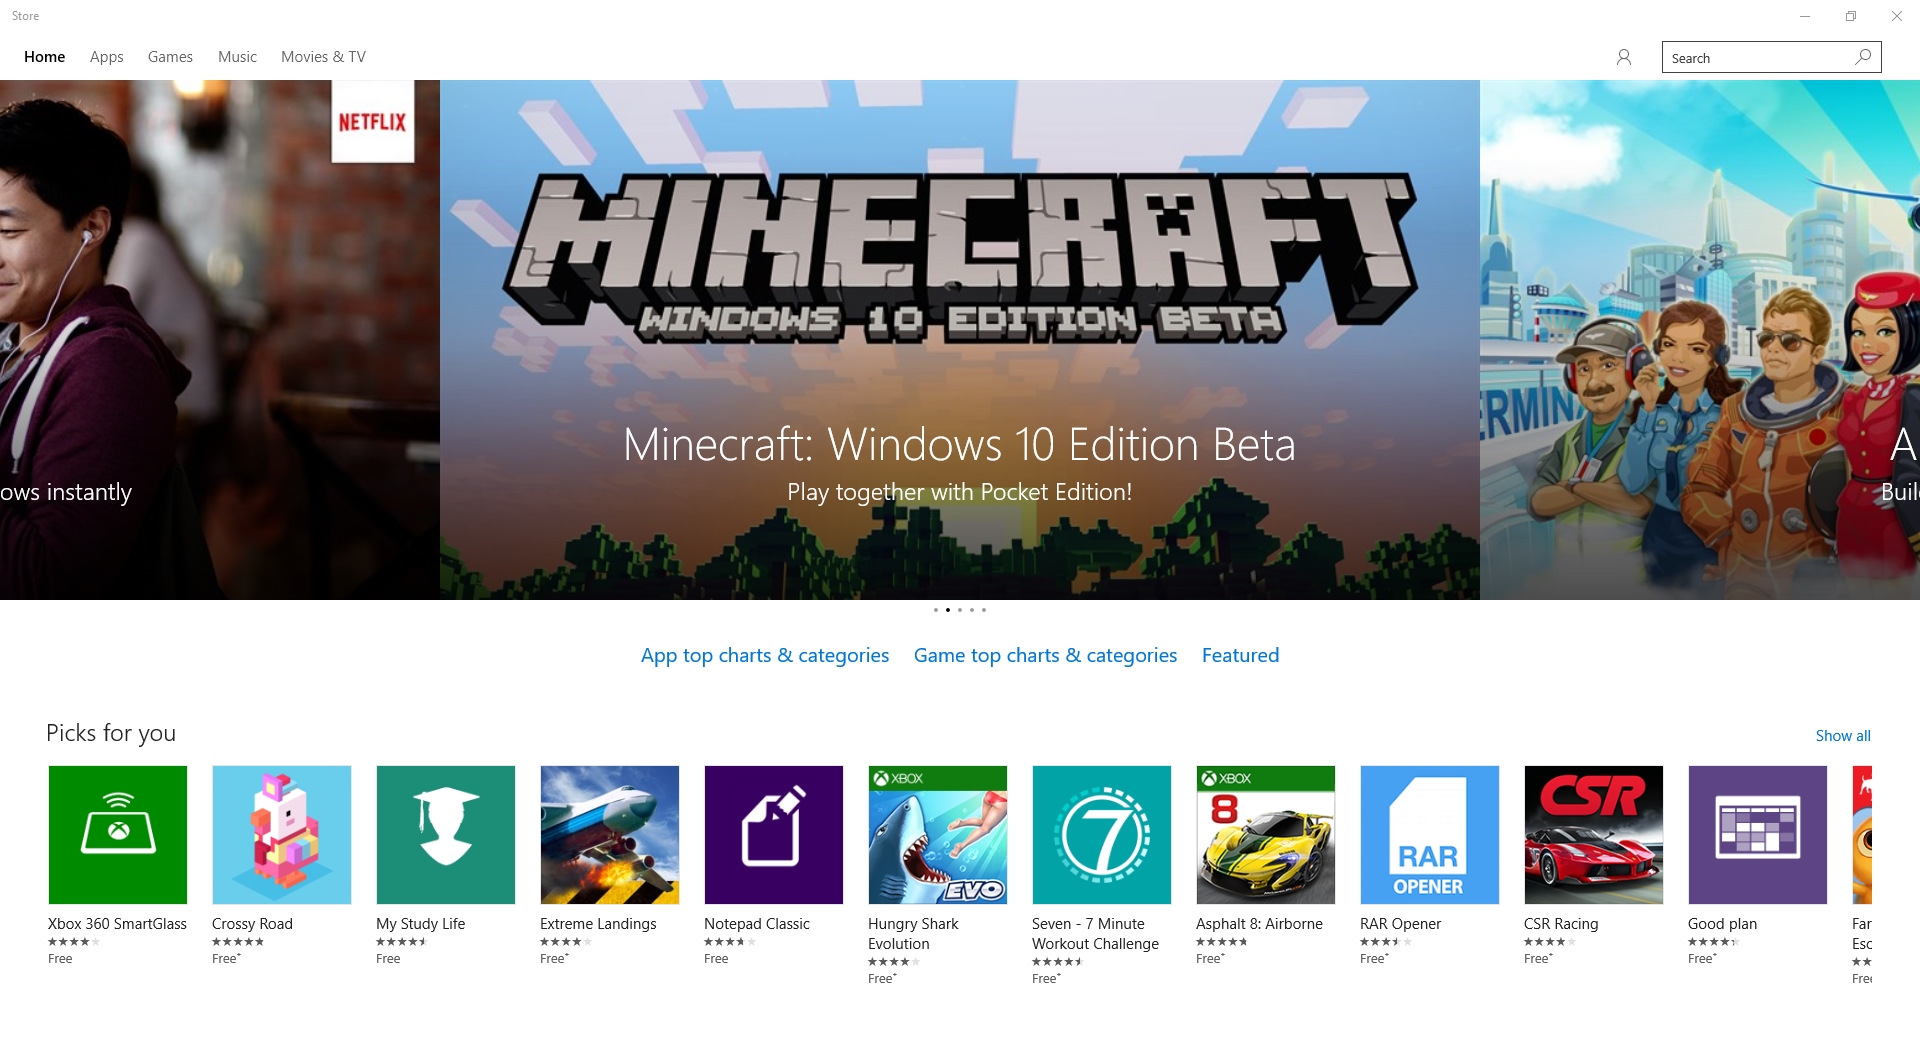Open the Good plan app icon

click(1758, 835)
